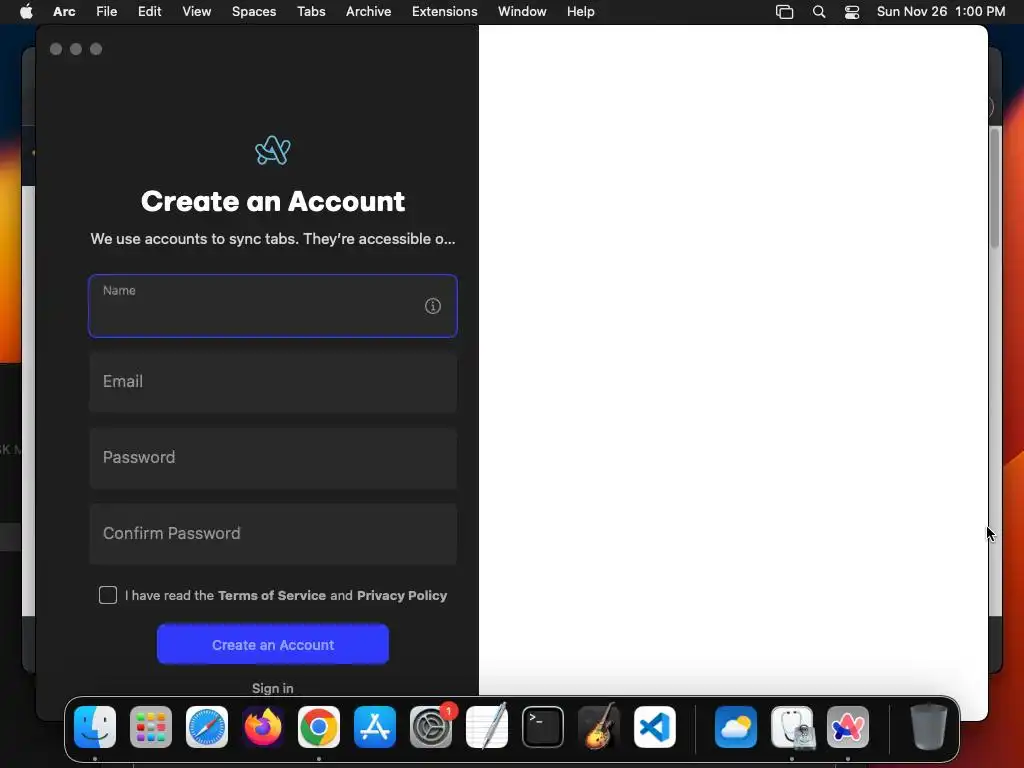Image resolution: width=1024 pixels, height=768 pixels.
Task: Open Spotlight search in menu bar
Action: pos(819,11)
